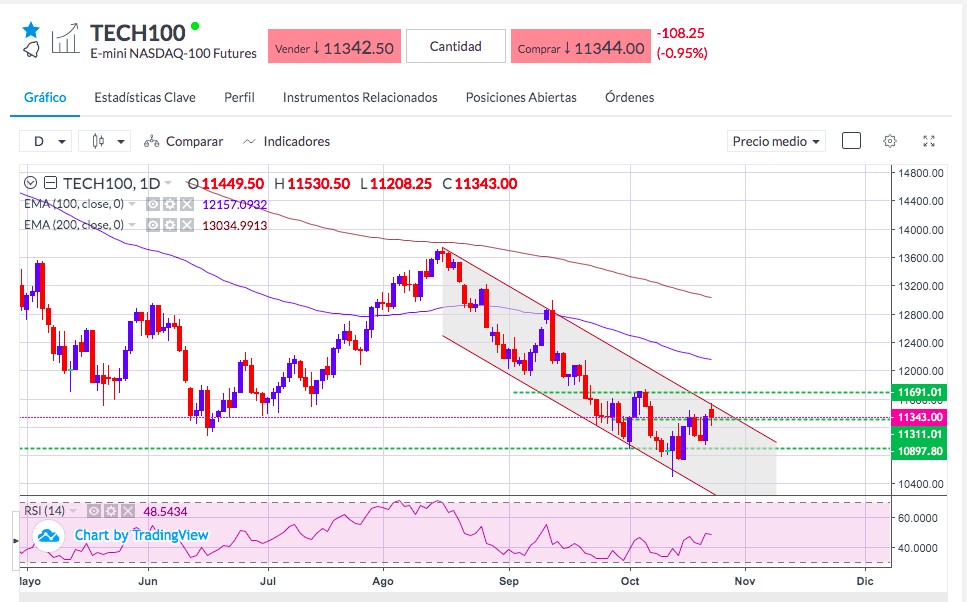Click the 11691.01 green price label
Viewport: 967px width, 602px height.
tap(919, 392)
